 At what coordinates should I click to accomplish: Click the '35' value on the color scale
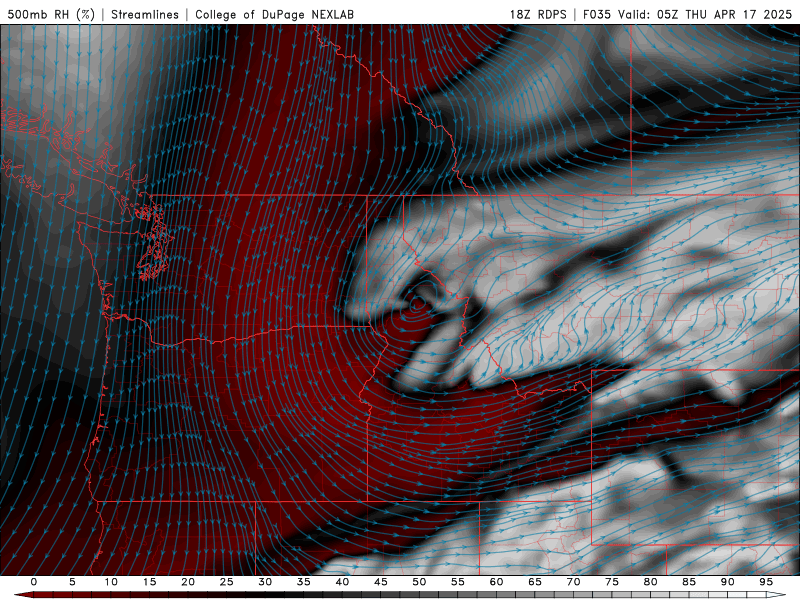click(x=304, y=582)
